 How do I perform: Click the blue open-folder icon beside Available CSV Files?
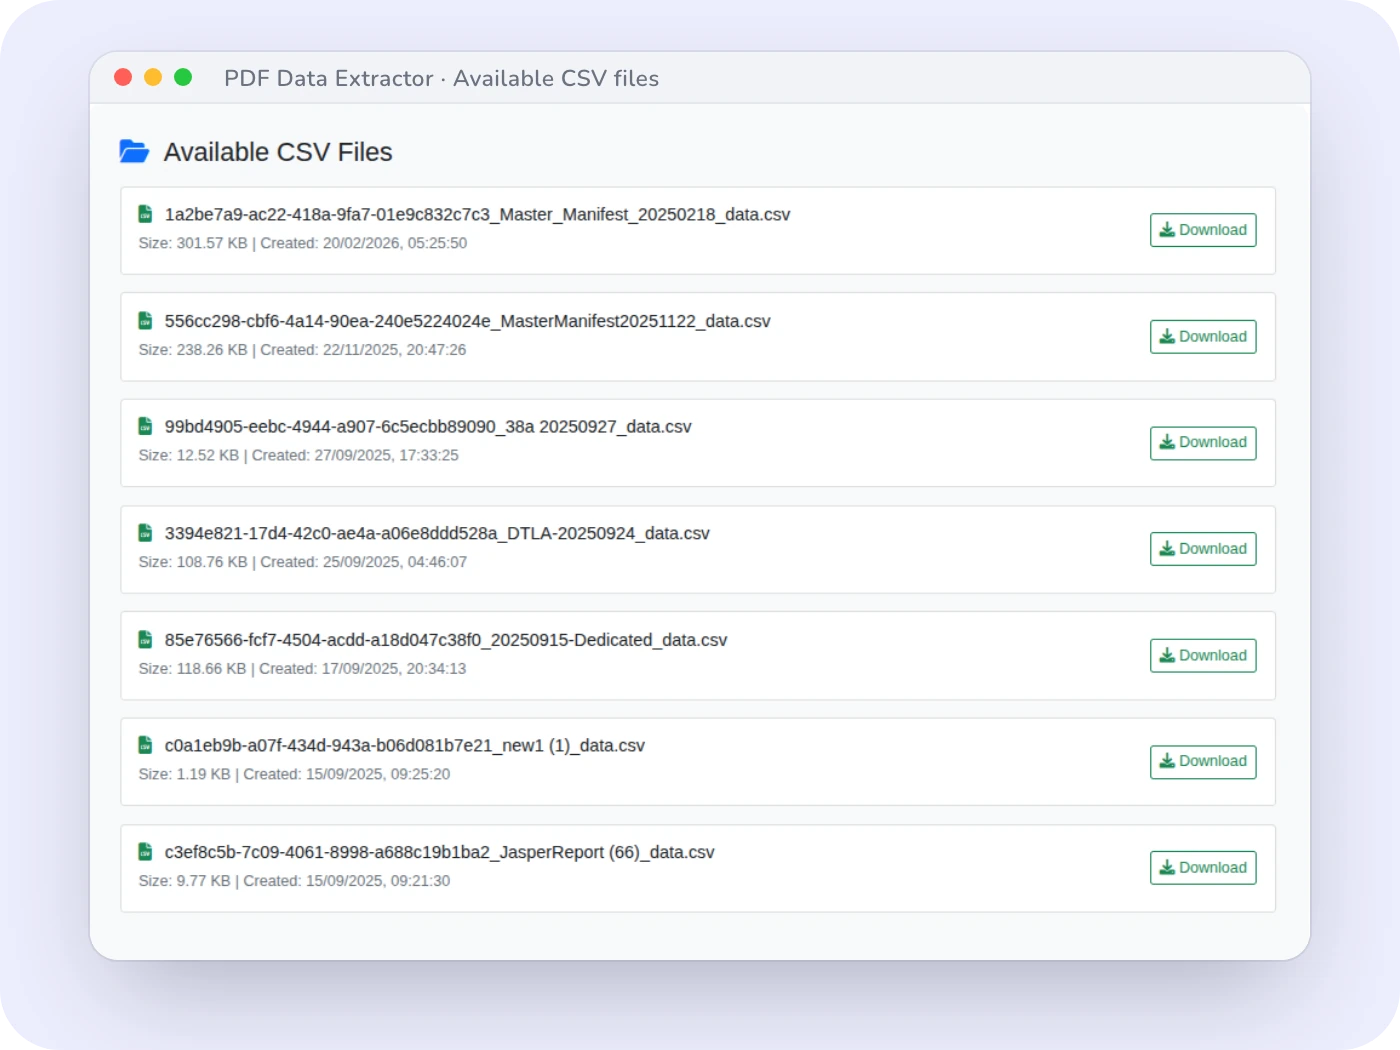point(134,152)
